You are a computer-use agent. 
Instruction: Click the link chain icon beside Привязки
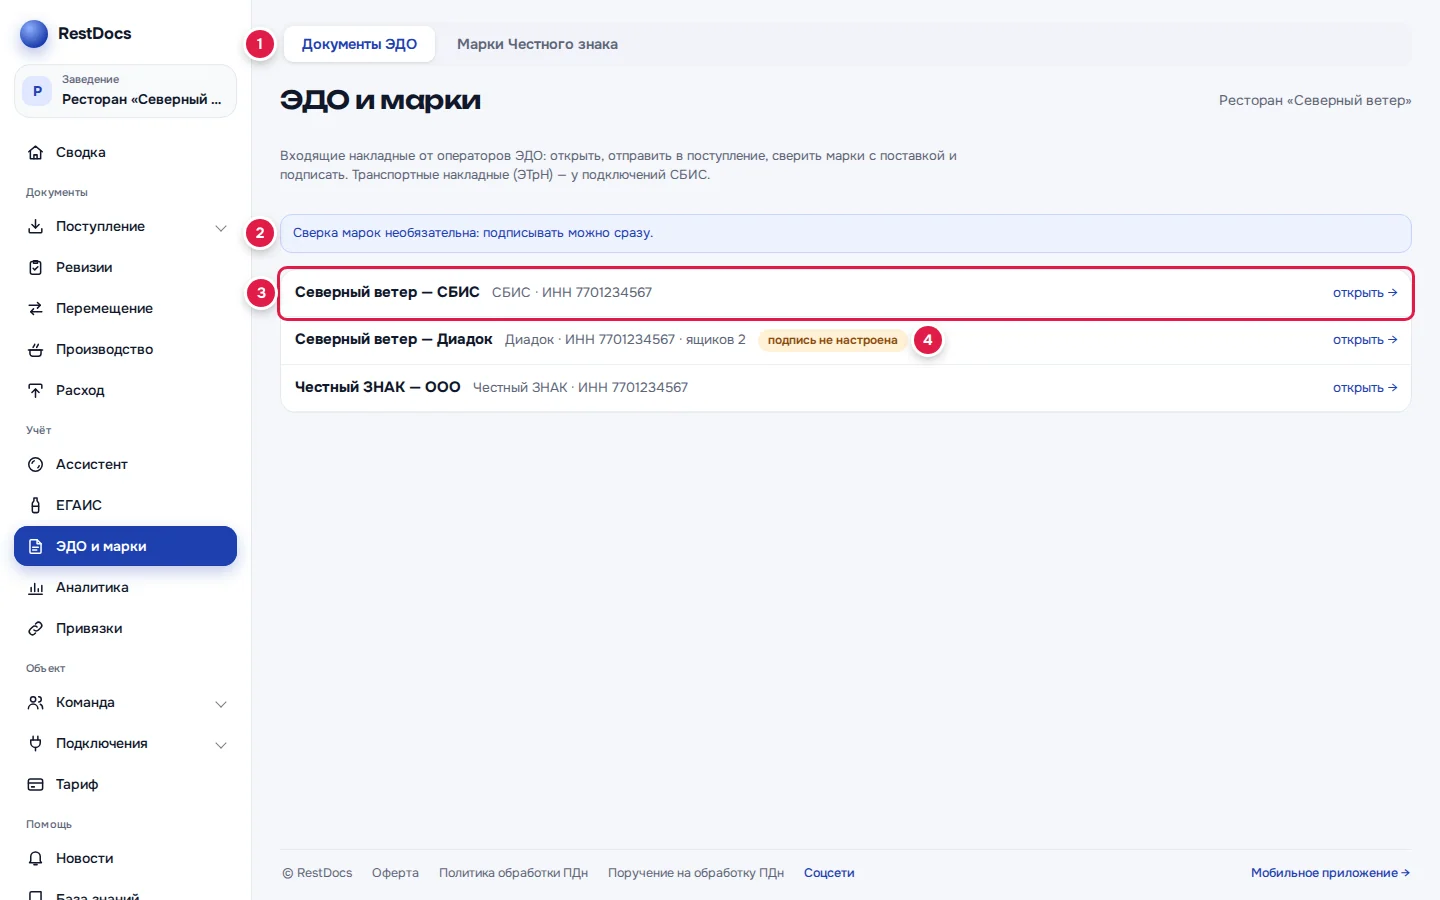[36, 629]
